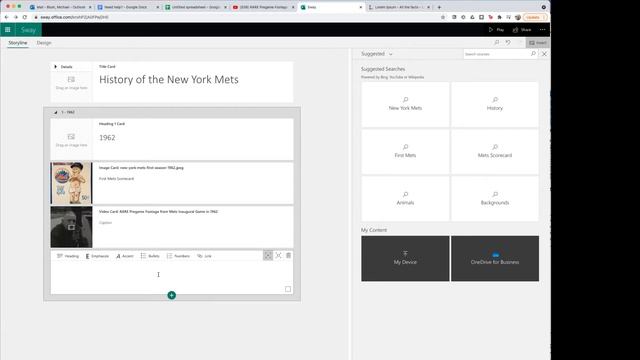The width and height of the screenshot is (640, 360).
Task: Switch to the Design tab
Action: click(x=44, y=43)
